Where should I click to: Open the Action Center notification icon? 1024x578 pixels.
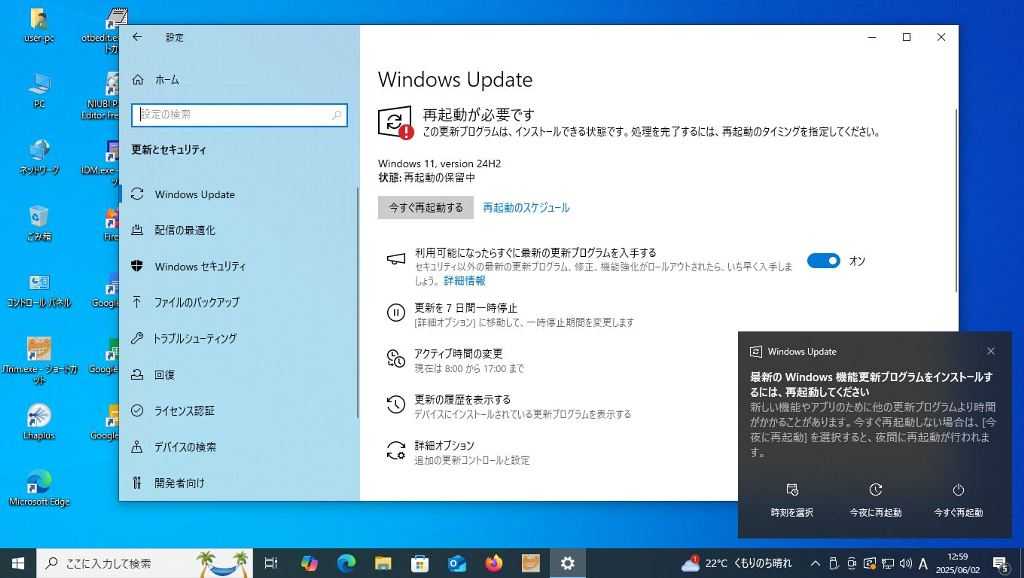click(x=1000, y=563)
